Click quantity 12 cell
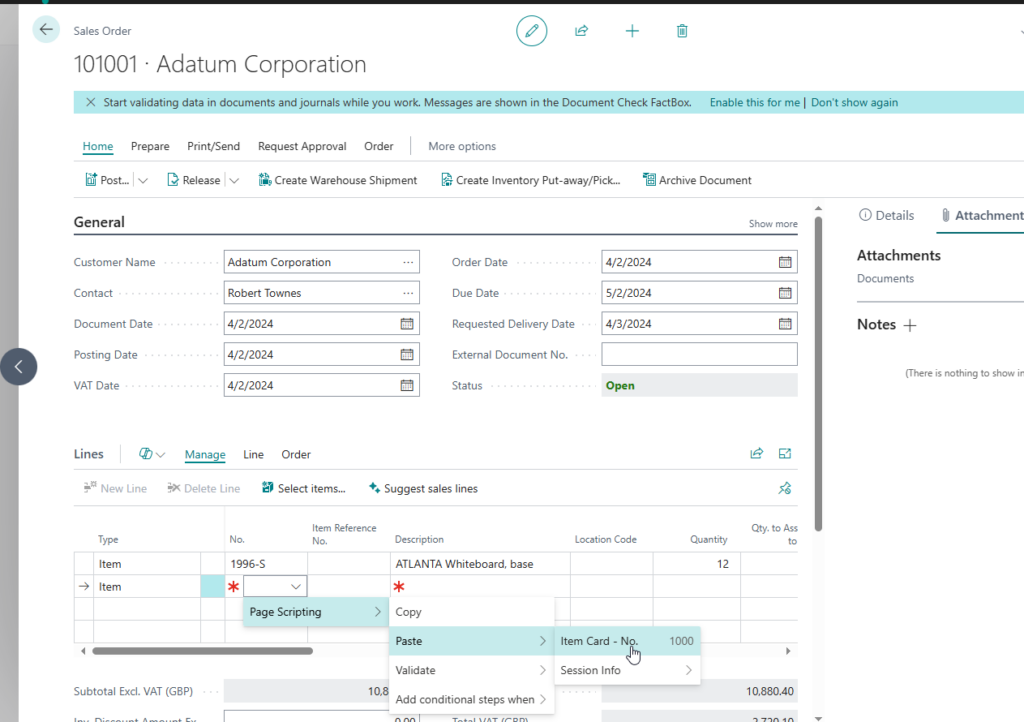This screenshot has width=1024, height=722. point(696,564)
